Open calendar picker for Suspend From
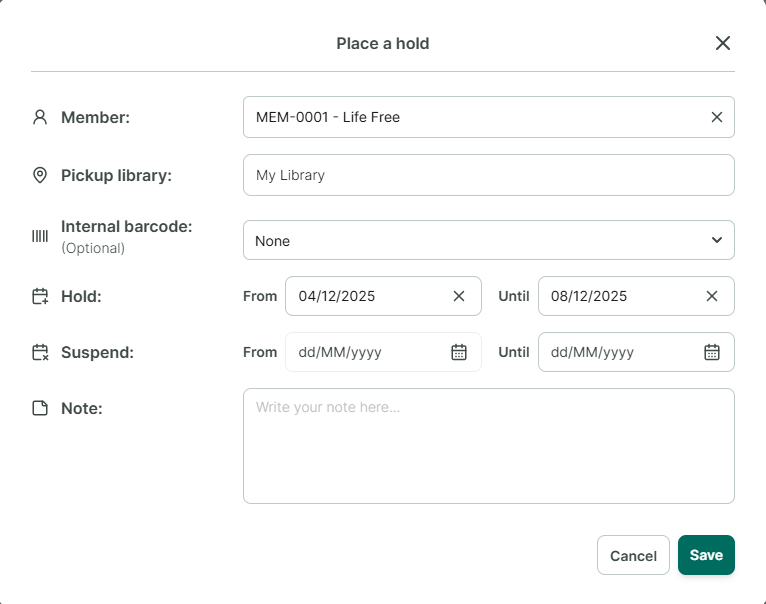766x604 pixels. [459, 352]
